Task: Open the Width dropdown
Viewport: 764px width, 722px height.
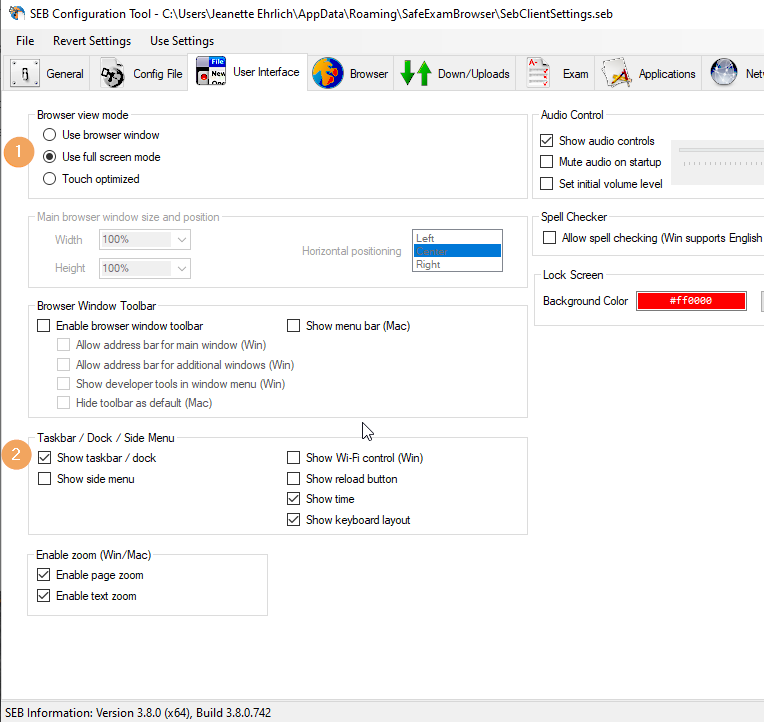Action: 145,240
